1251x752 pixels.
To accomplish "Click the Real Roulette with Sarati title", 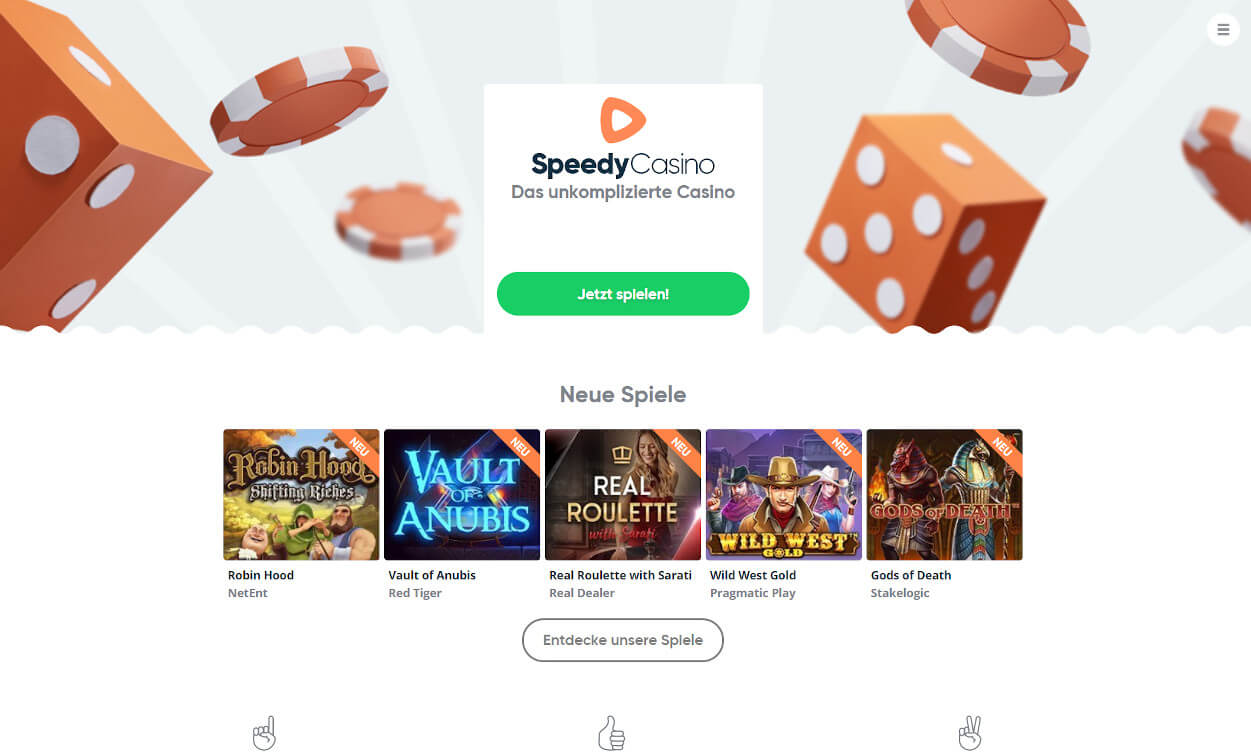I will click(x=620, y=575).
